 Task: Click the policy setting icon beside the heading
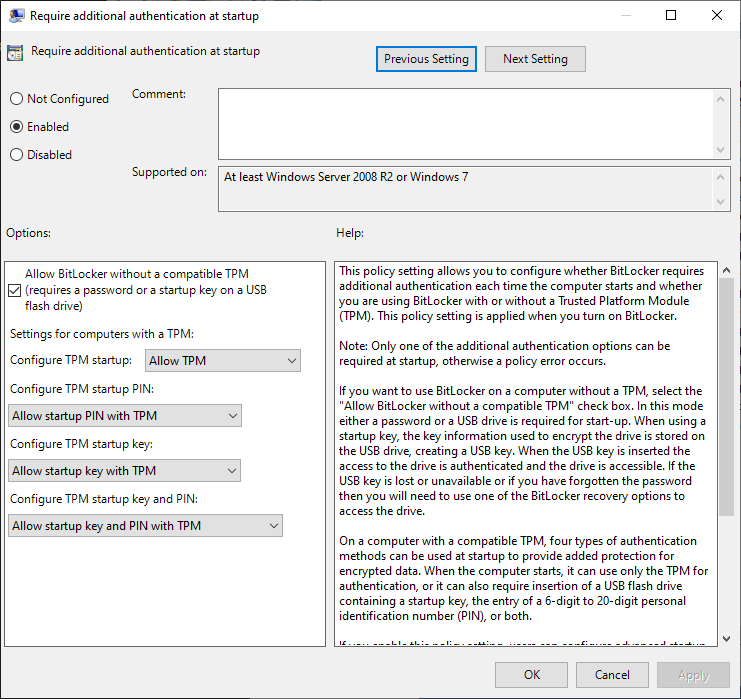click(15, 52)
